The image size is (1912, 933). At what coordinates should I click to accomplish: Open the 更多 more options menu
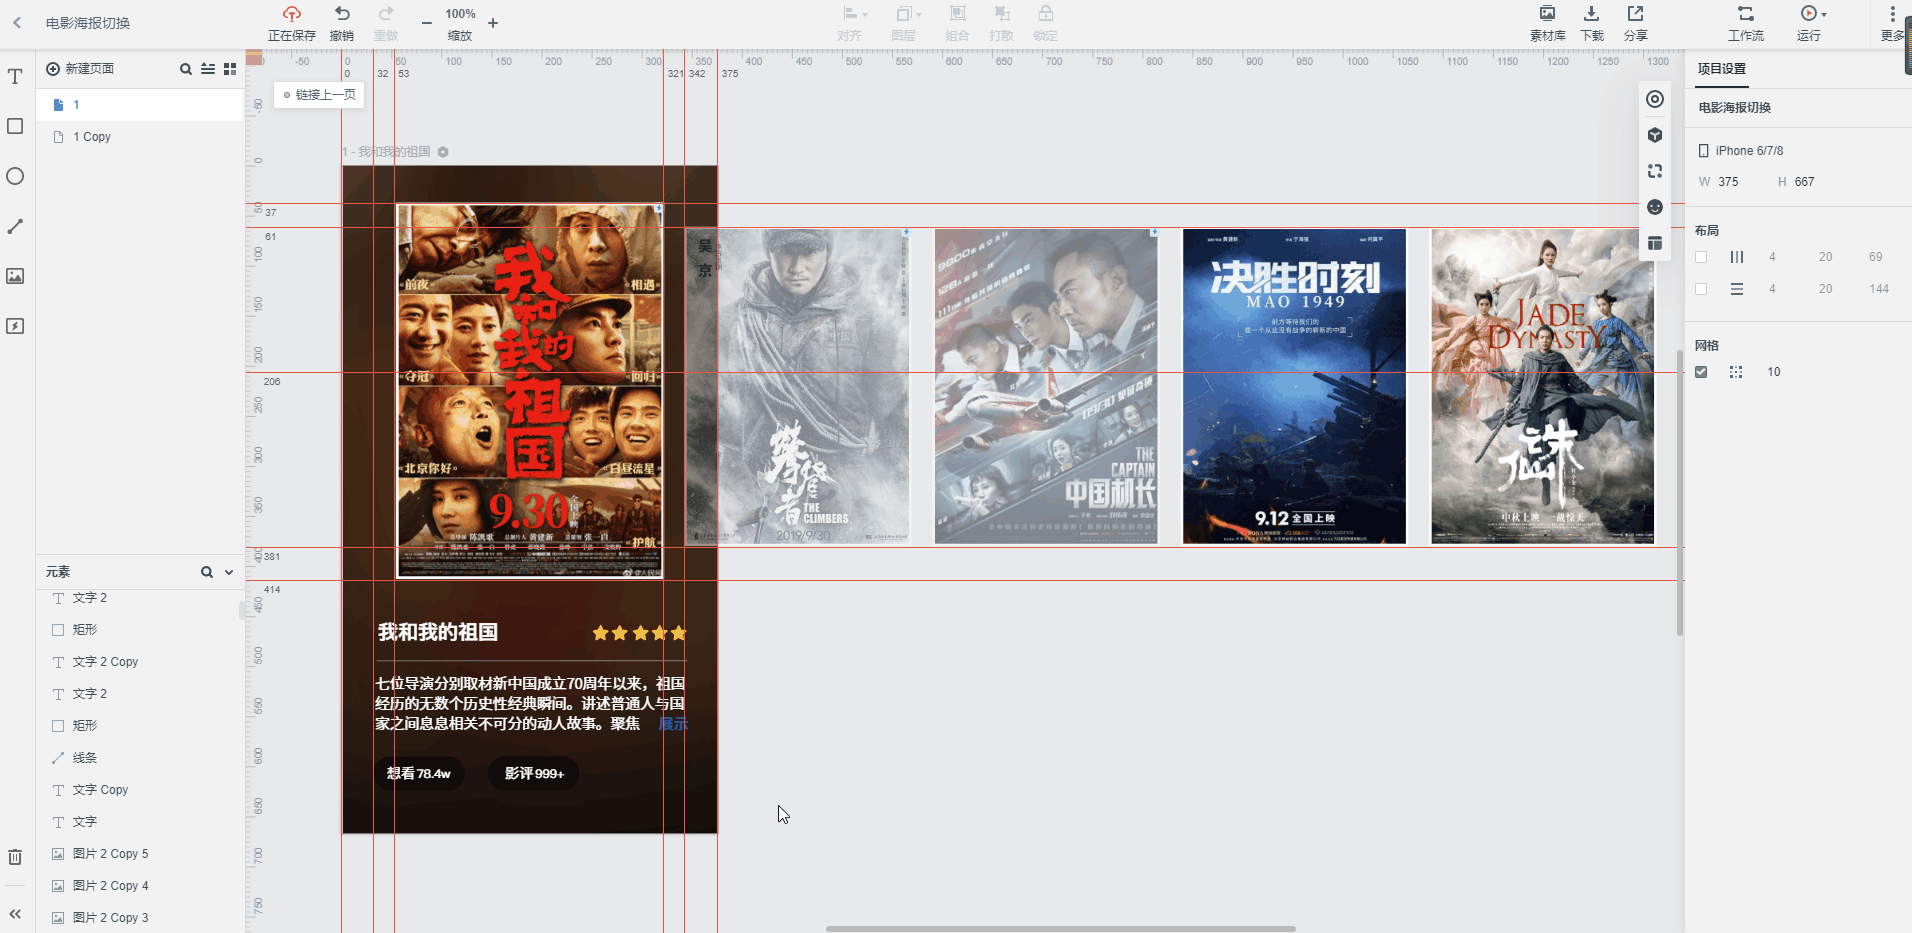point(1892,23)
